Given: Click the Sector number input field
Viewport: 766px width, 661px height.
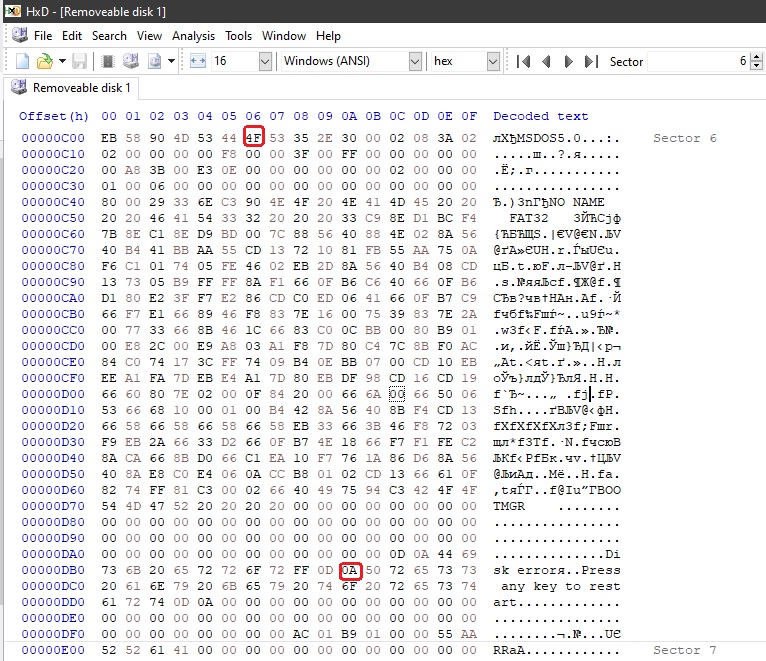Looking at the screenshot, I should [x=694, y=61].
